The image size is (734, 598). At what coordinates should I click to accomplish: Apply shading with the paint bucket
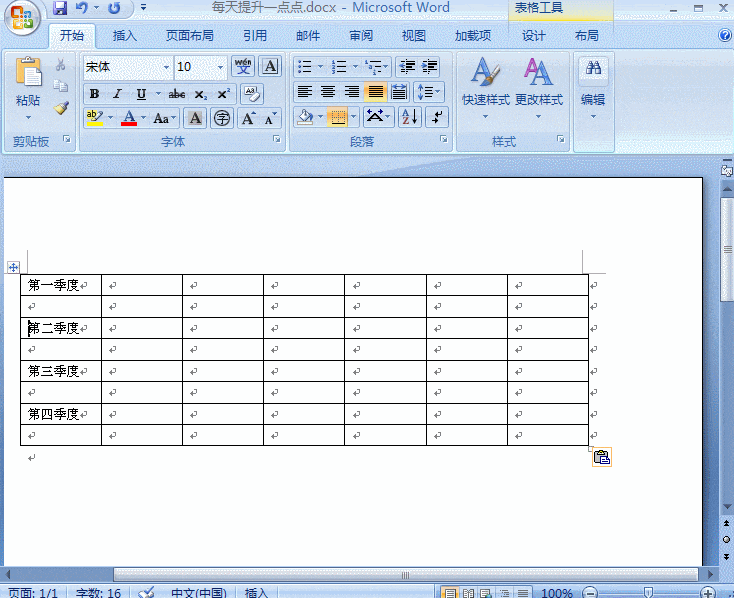click(x=305, y=118)
